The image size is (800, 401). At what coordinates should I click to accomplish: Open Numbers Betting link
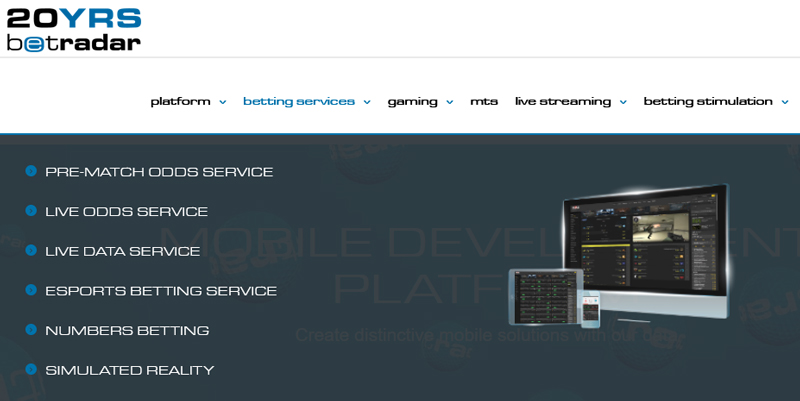[127, 331]
